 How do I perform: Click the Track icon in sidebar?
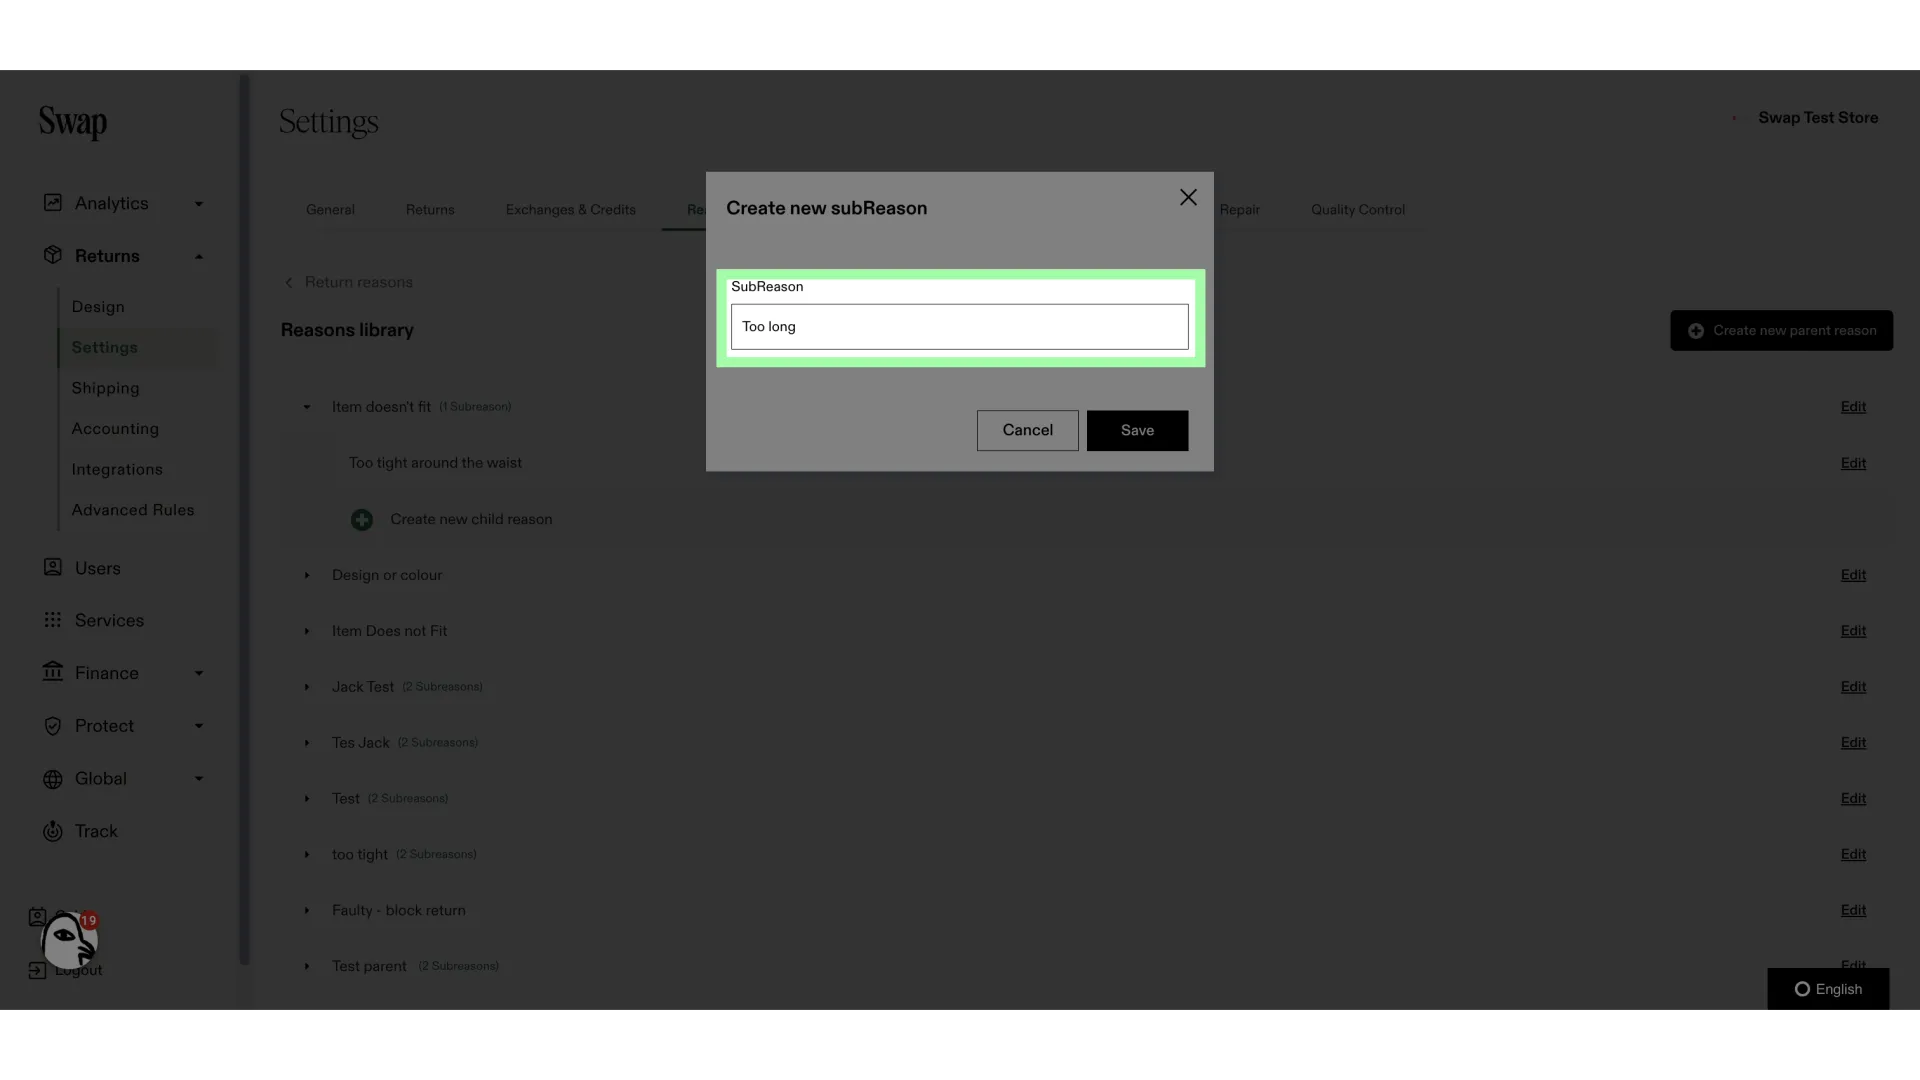pos(53,831)
